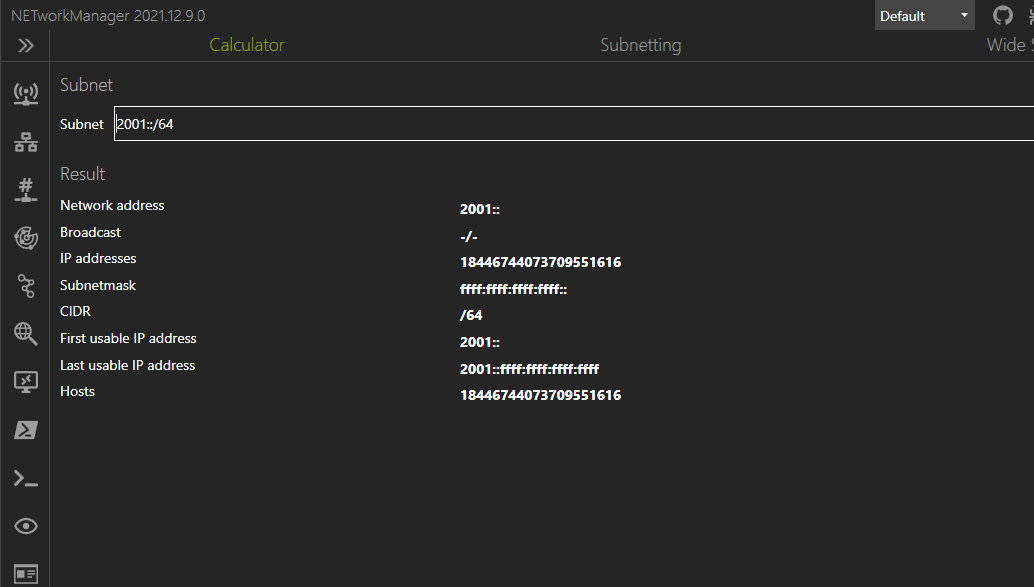
Task: Click the Broadcast label
Action: [x=90, y=232]
